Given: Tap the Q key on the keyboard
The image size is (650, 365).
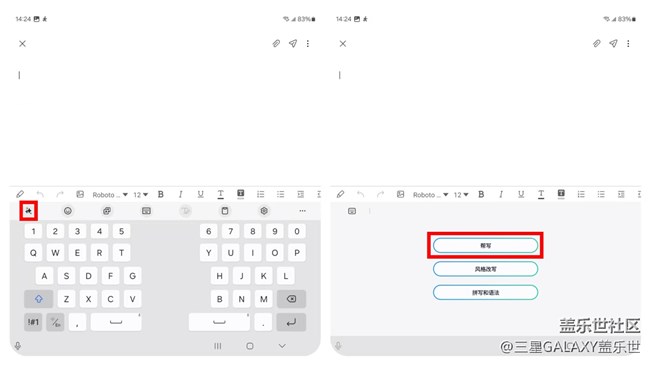Looking at the screenshot, I should coord(33,253).
